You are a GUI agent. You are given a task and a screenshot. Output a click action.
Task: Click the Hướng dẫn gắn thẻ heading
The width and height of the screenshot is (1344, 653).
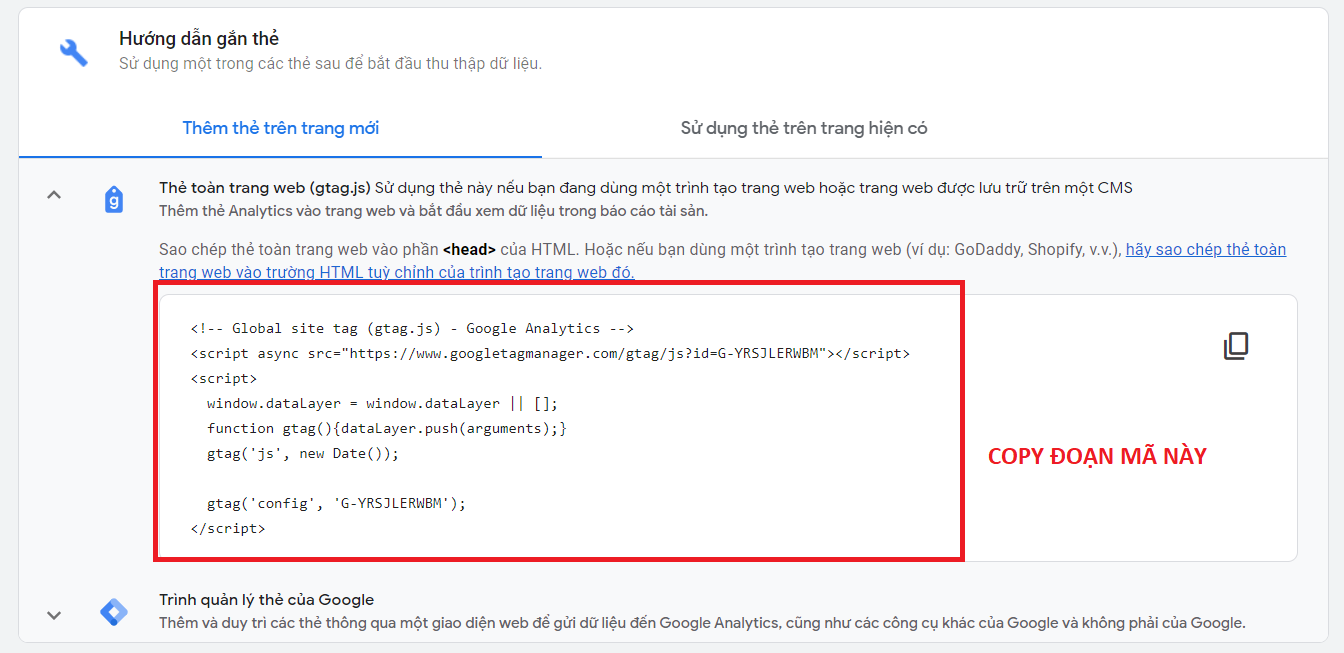click(199, 39)
